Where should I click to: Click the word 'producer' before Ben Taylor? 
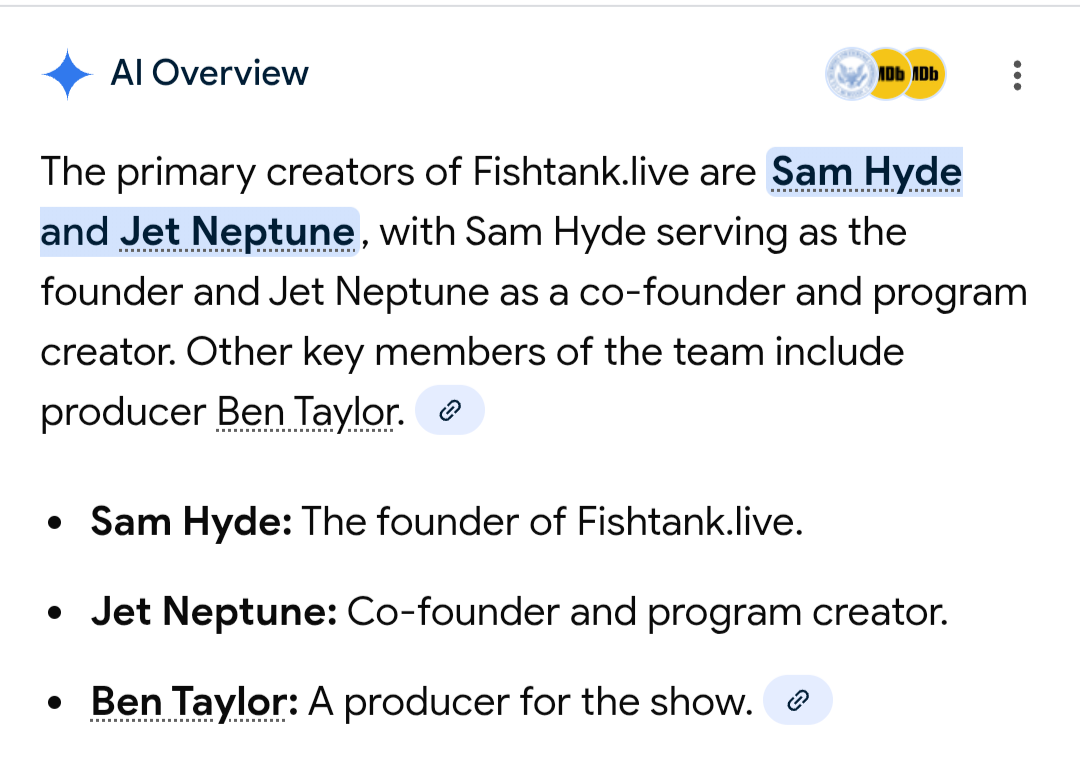(123, 412)
